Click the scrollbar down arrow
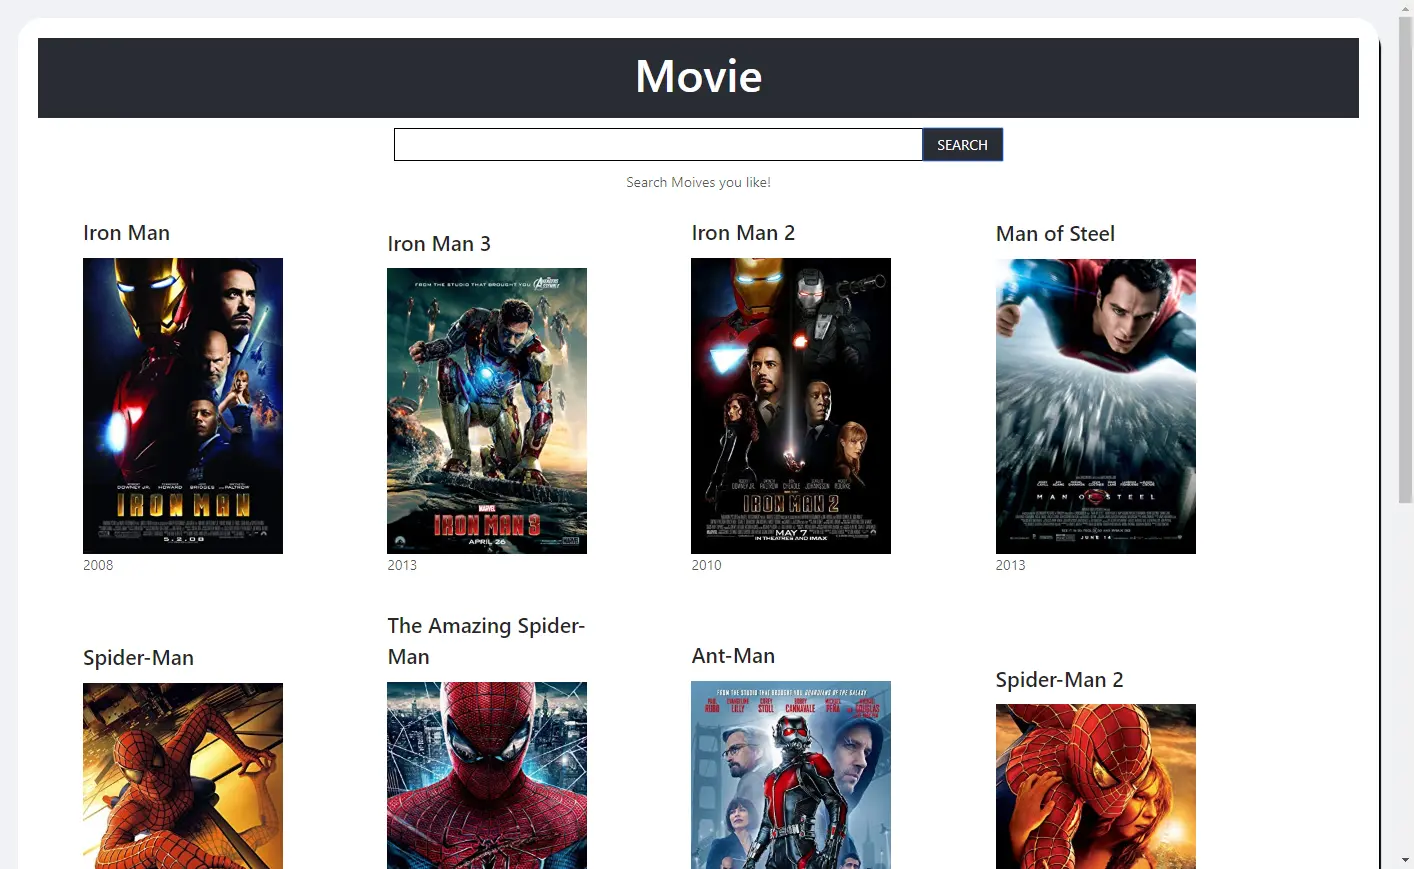 pyautogui.click(x=1405, y=860)
